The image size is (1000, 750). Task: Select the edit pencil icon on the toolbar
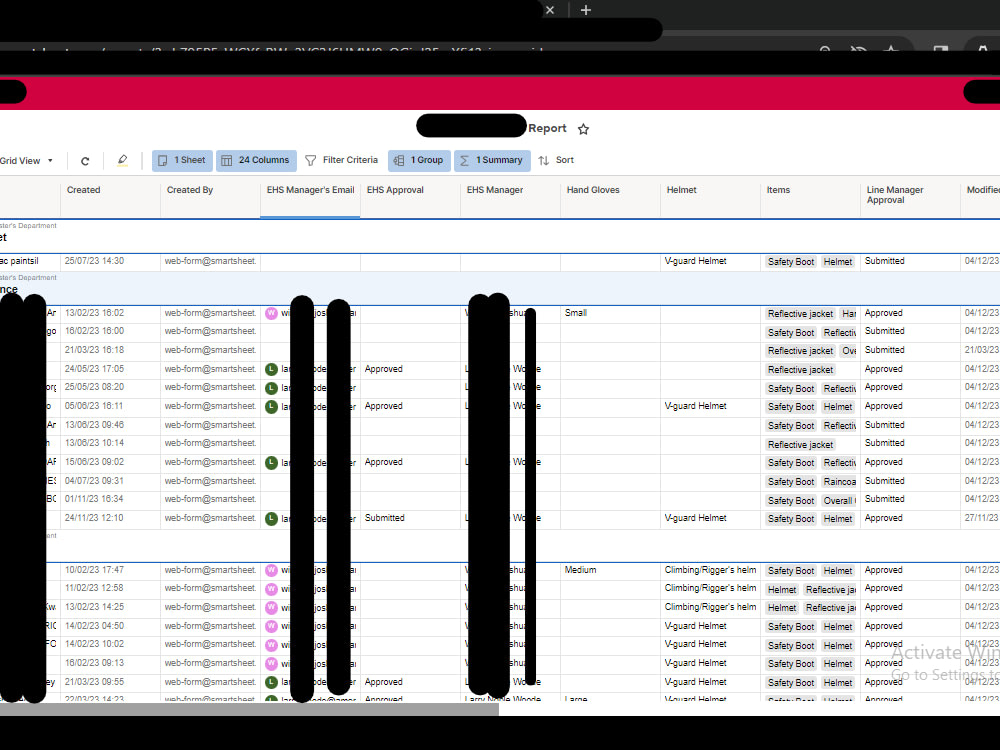tap(122, 160)
